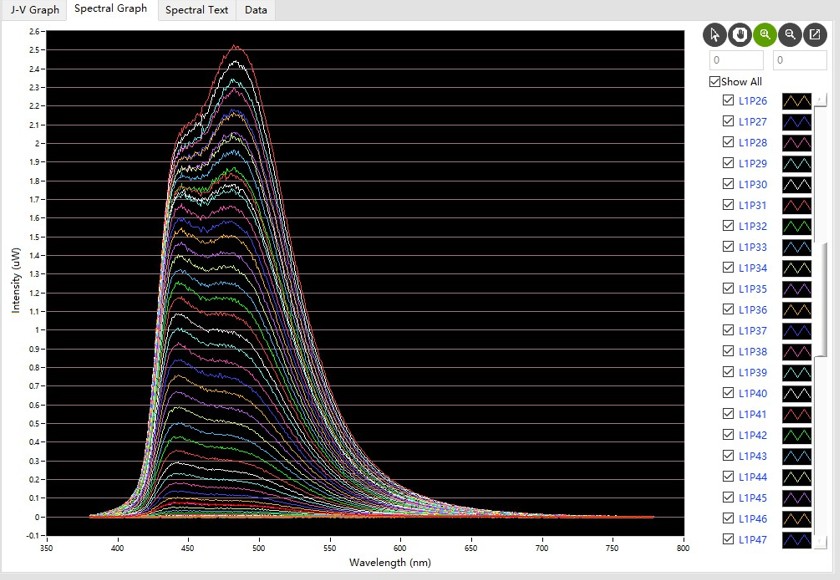This screenshot has width=840, height=580.
Task: Click the L1P47 blue line swatch
Action: [x=797, y=539]
